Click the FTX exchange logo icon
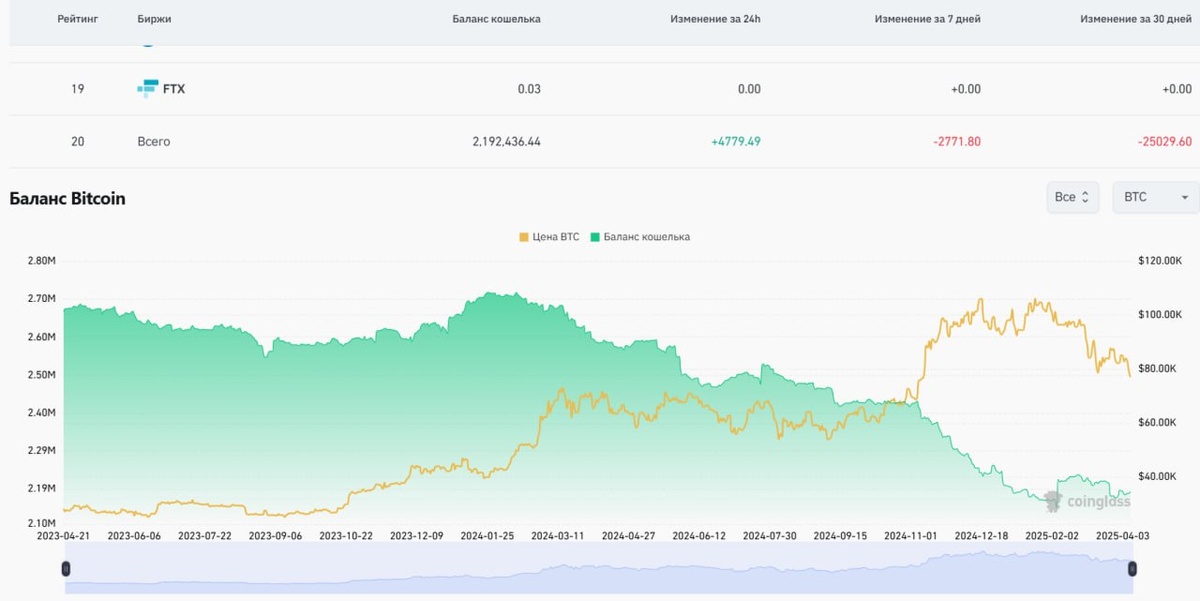 point(147,89)
